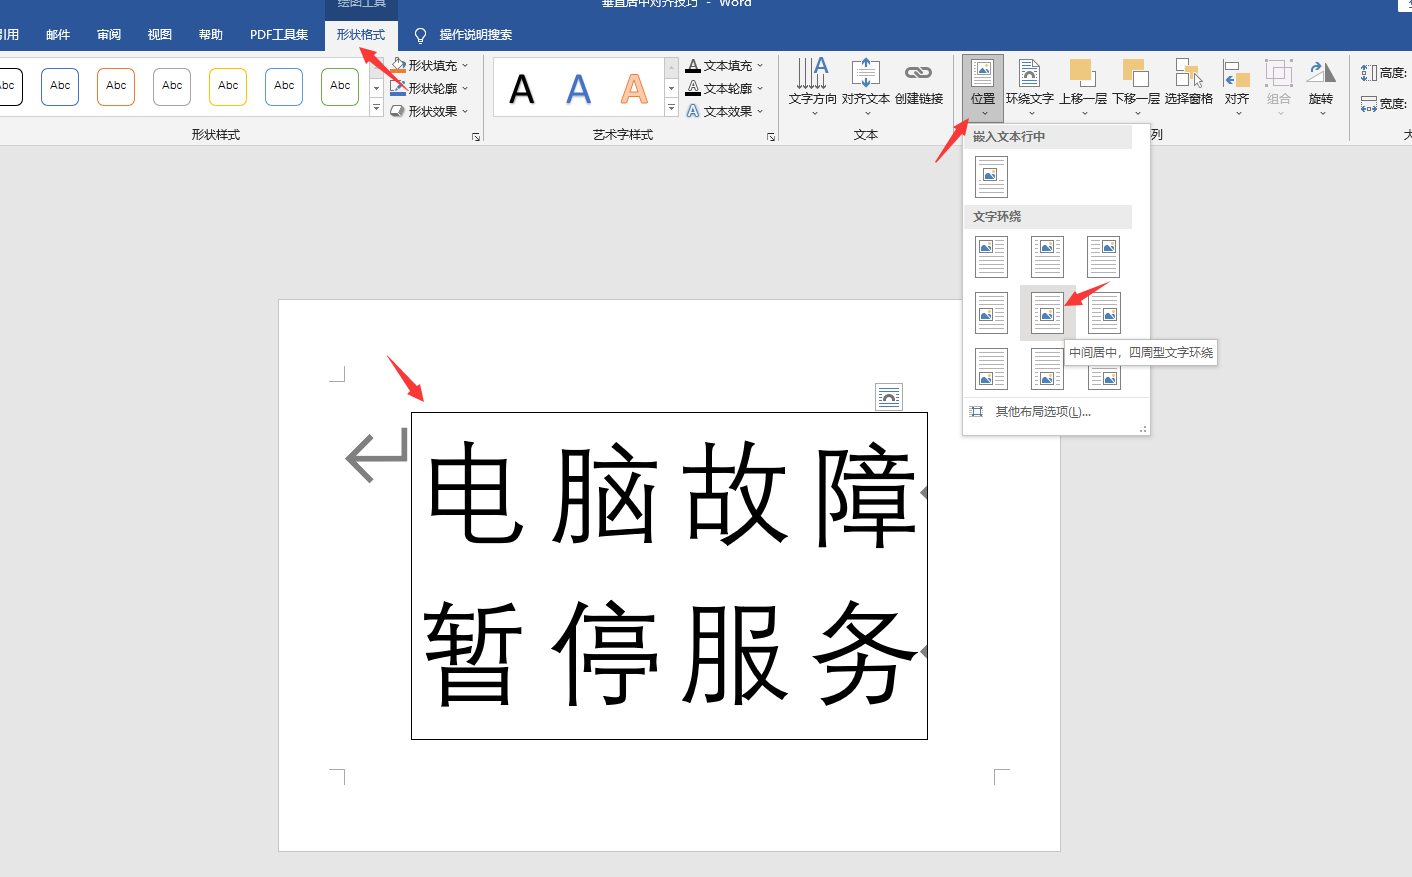The height and width of the screenshot is (877, 1412).
Task: Click 操作说明搜索 search box
Action: coord(476,35)
